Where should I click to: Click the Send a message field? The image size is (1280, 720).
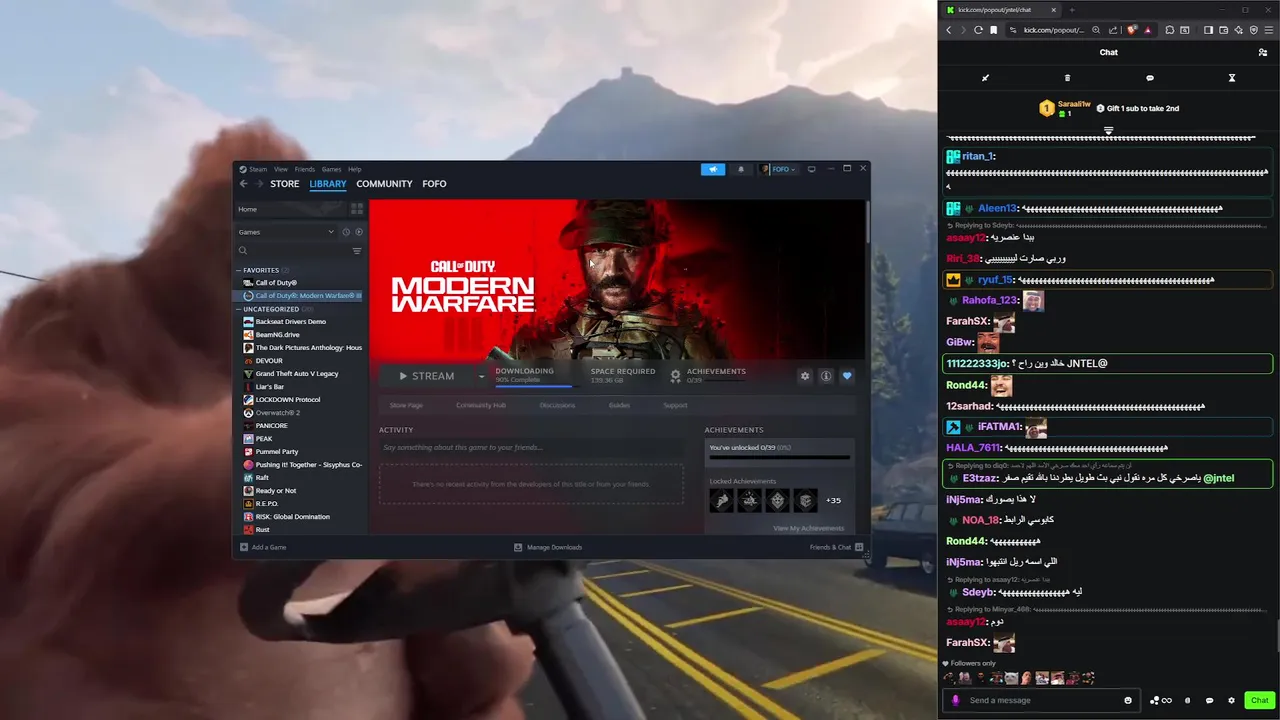[x=1040, y=700]
